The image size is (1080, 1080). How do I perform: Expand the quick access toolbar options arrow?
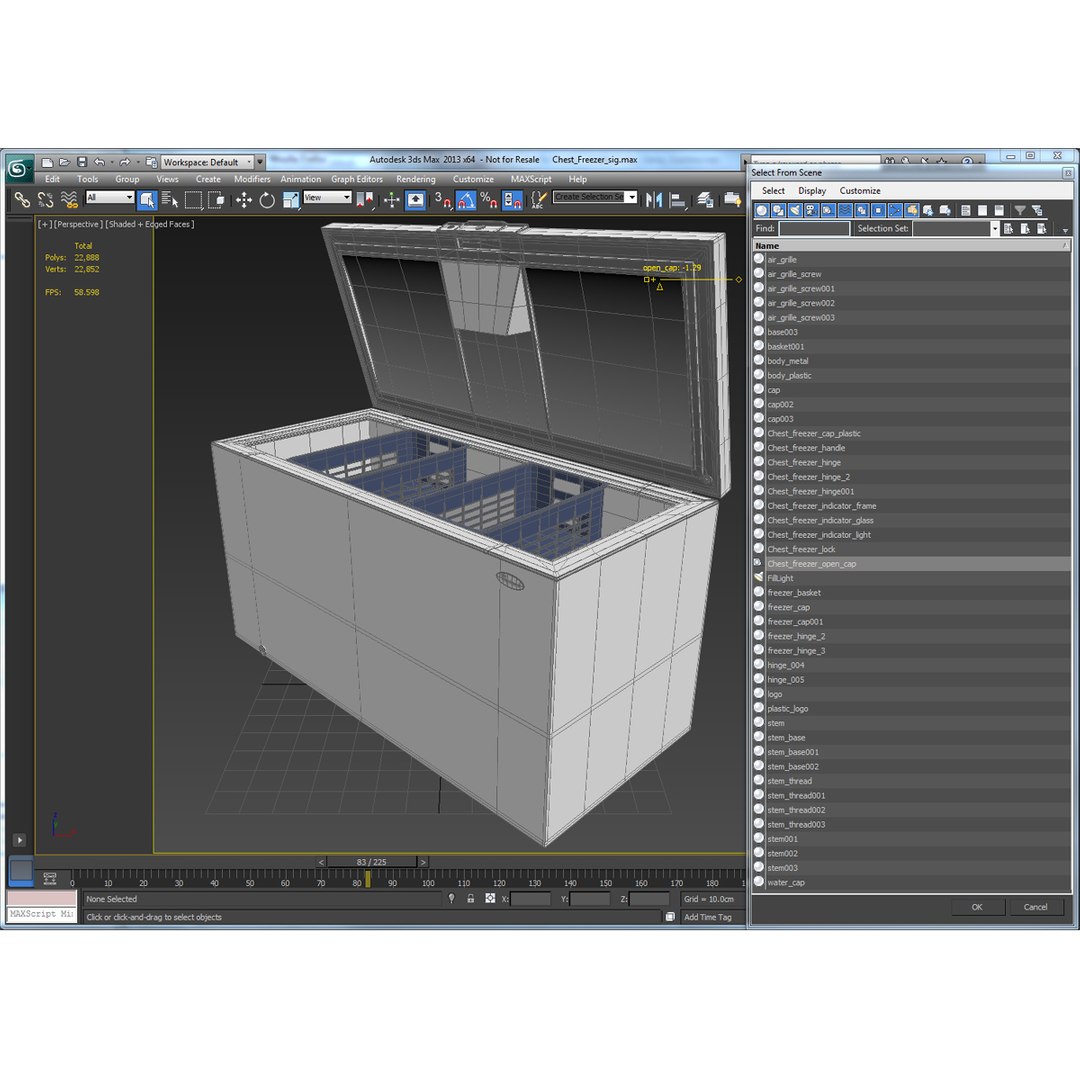(260, 162)
